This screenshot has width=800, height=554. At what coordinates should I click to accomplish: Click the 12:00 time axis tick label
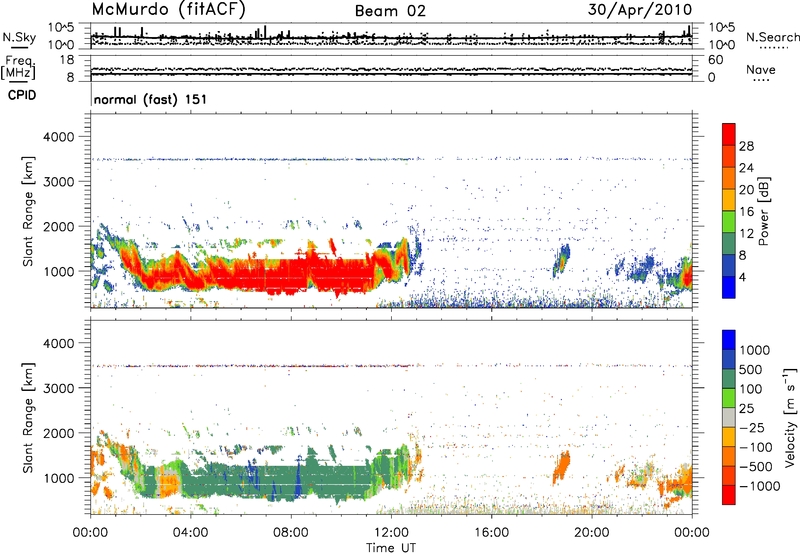click(391, 533)
